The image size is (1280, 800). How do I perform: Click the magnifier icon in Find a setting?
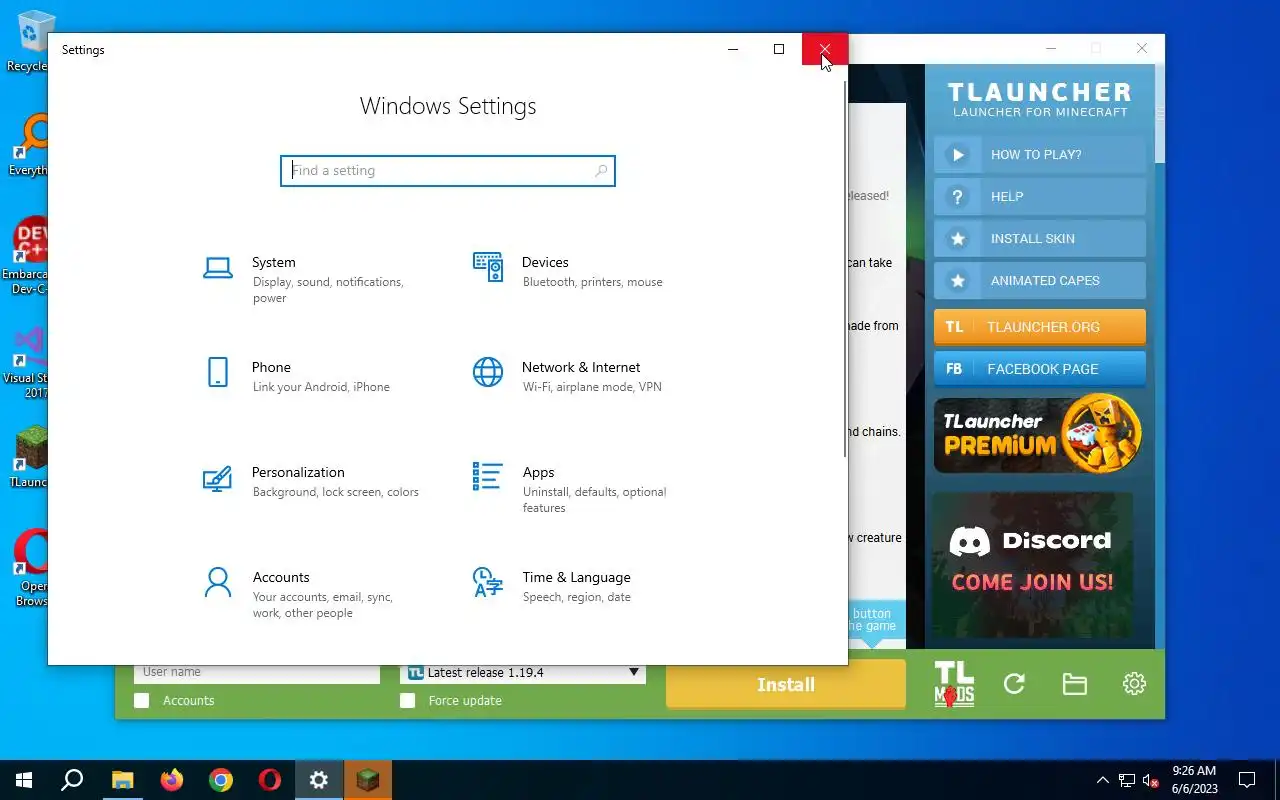pos(601,171)
